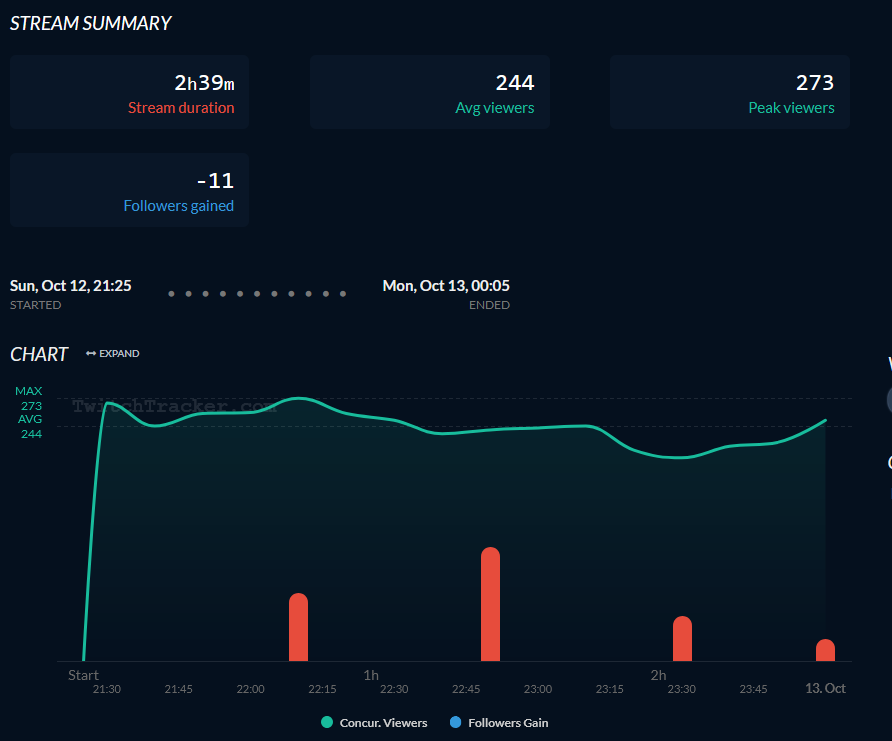Select the tallest red bar near 22:45
892x741 pixels.
pyautogui.click(x=490, y=604)
